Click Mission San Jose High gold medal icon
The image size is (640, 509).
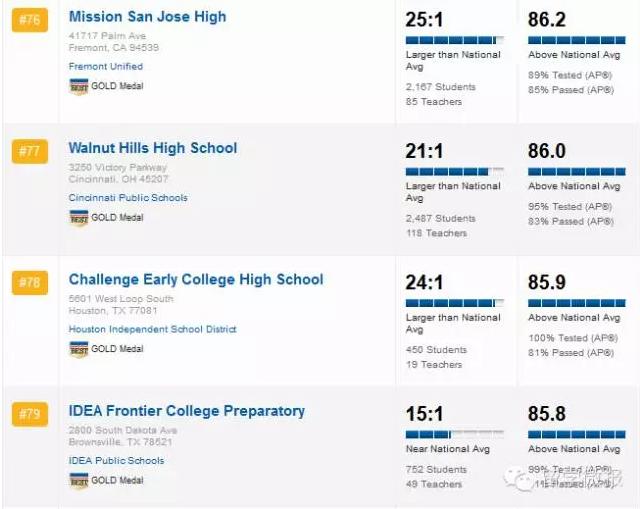[79, 86]
